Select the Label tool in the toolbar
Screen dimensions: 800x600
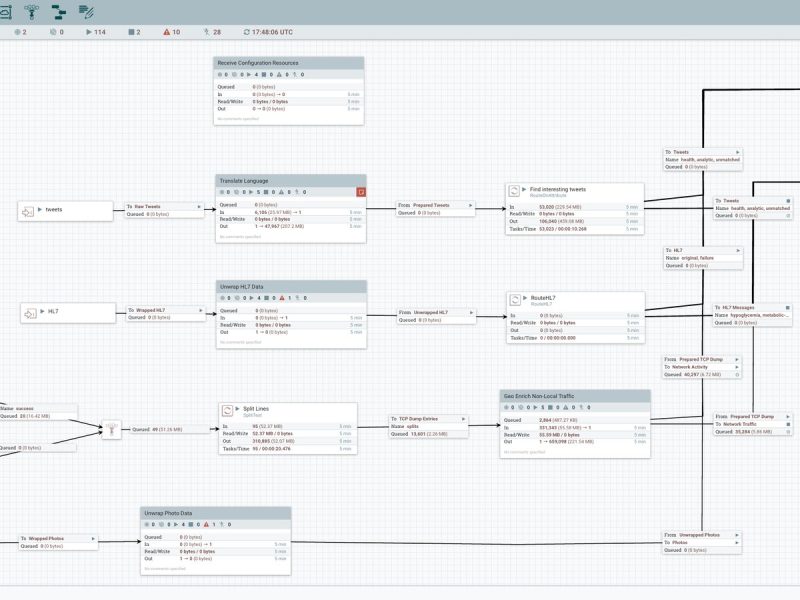[86, 11]
